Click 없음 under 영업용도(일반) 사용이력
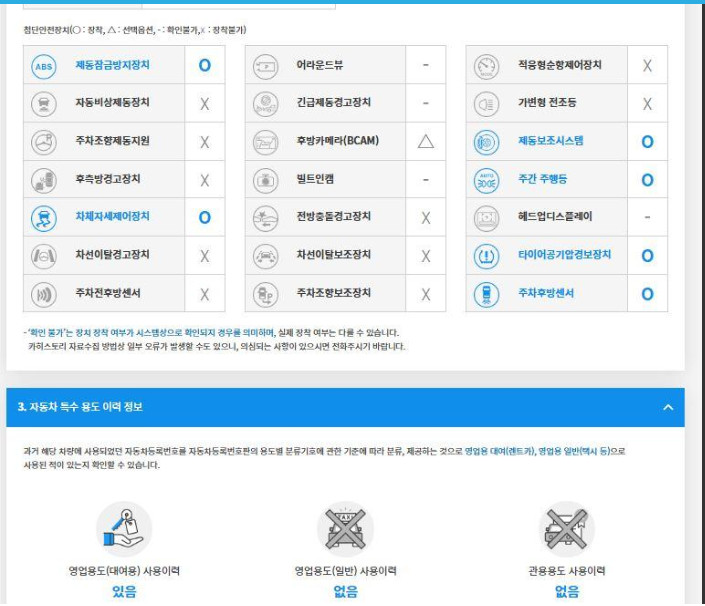Viewport: 705px width, 606px height. pos(345,591)
